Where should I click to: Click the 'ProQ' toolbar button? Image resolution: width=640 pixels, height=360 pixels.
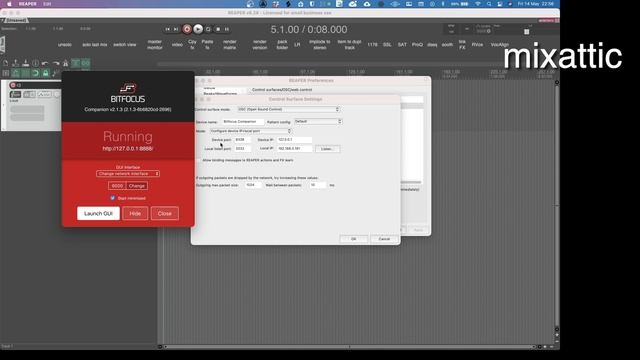tap(417, 44)
